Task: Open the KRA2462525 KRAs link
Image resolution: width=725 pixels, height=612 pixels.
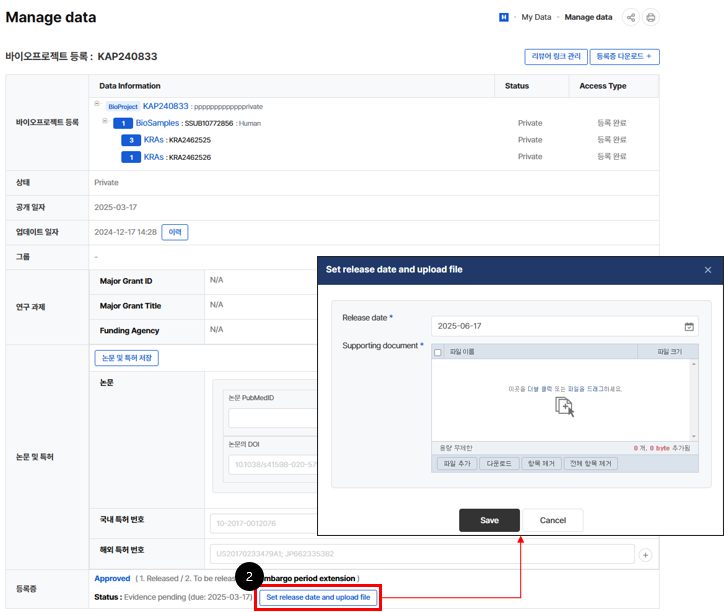Action: 153,140
